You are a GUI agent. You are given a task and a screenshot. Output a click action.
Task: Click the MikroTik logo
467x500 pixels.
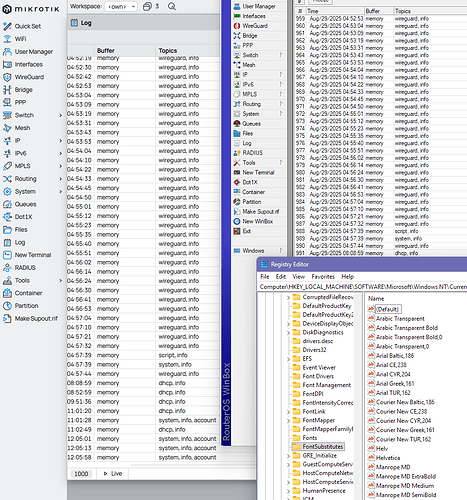coord(31,9)
